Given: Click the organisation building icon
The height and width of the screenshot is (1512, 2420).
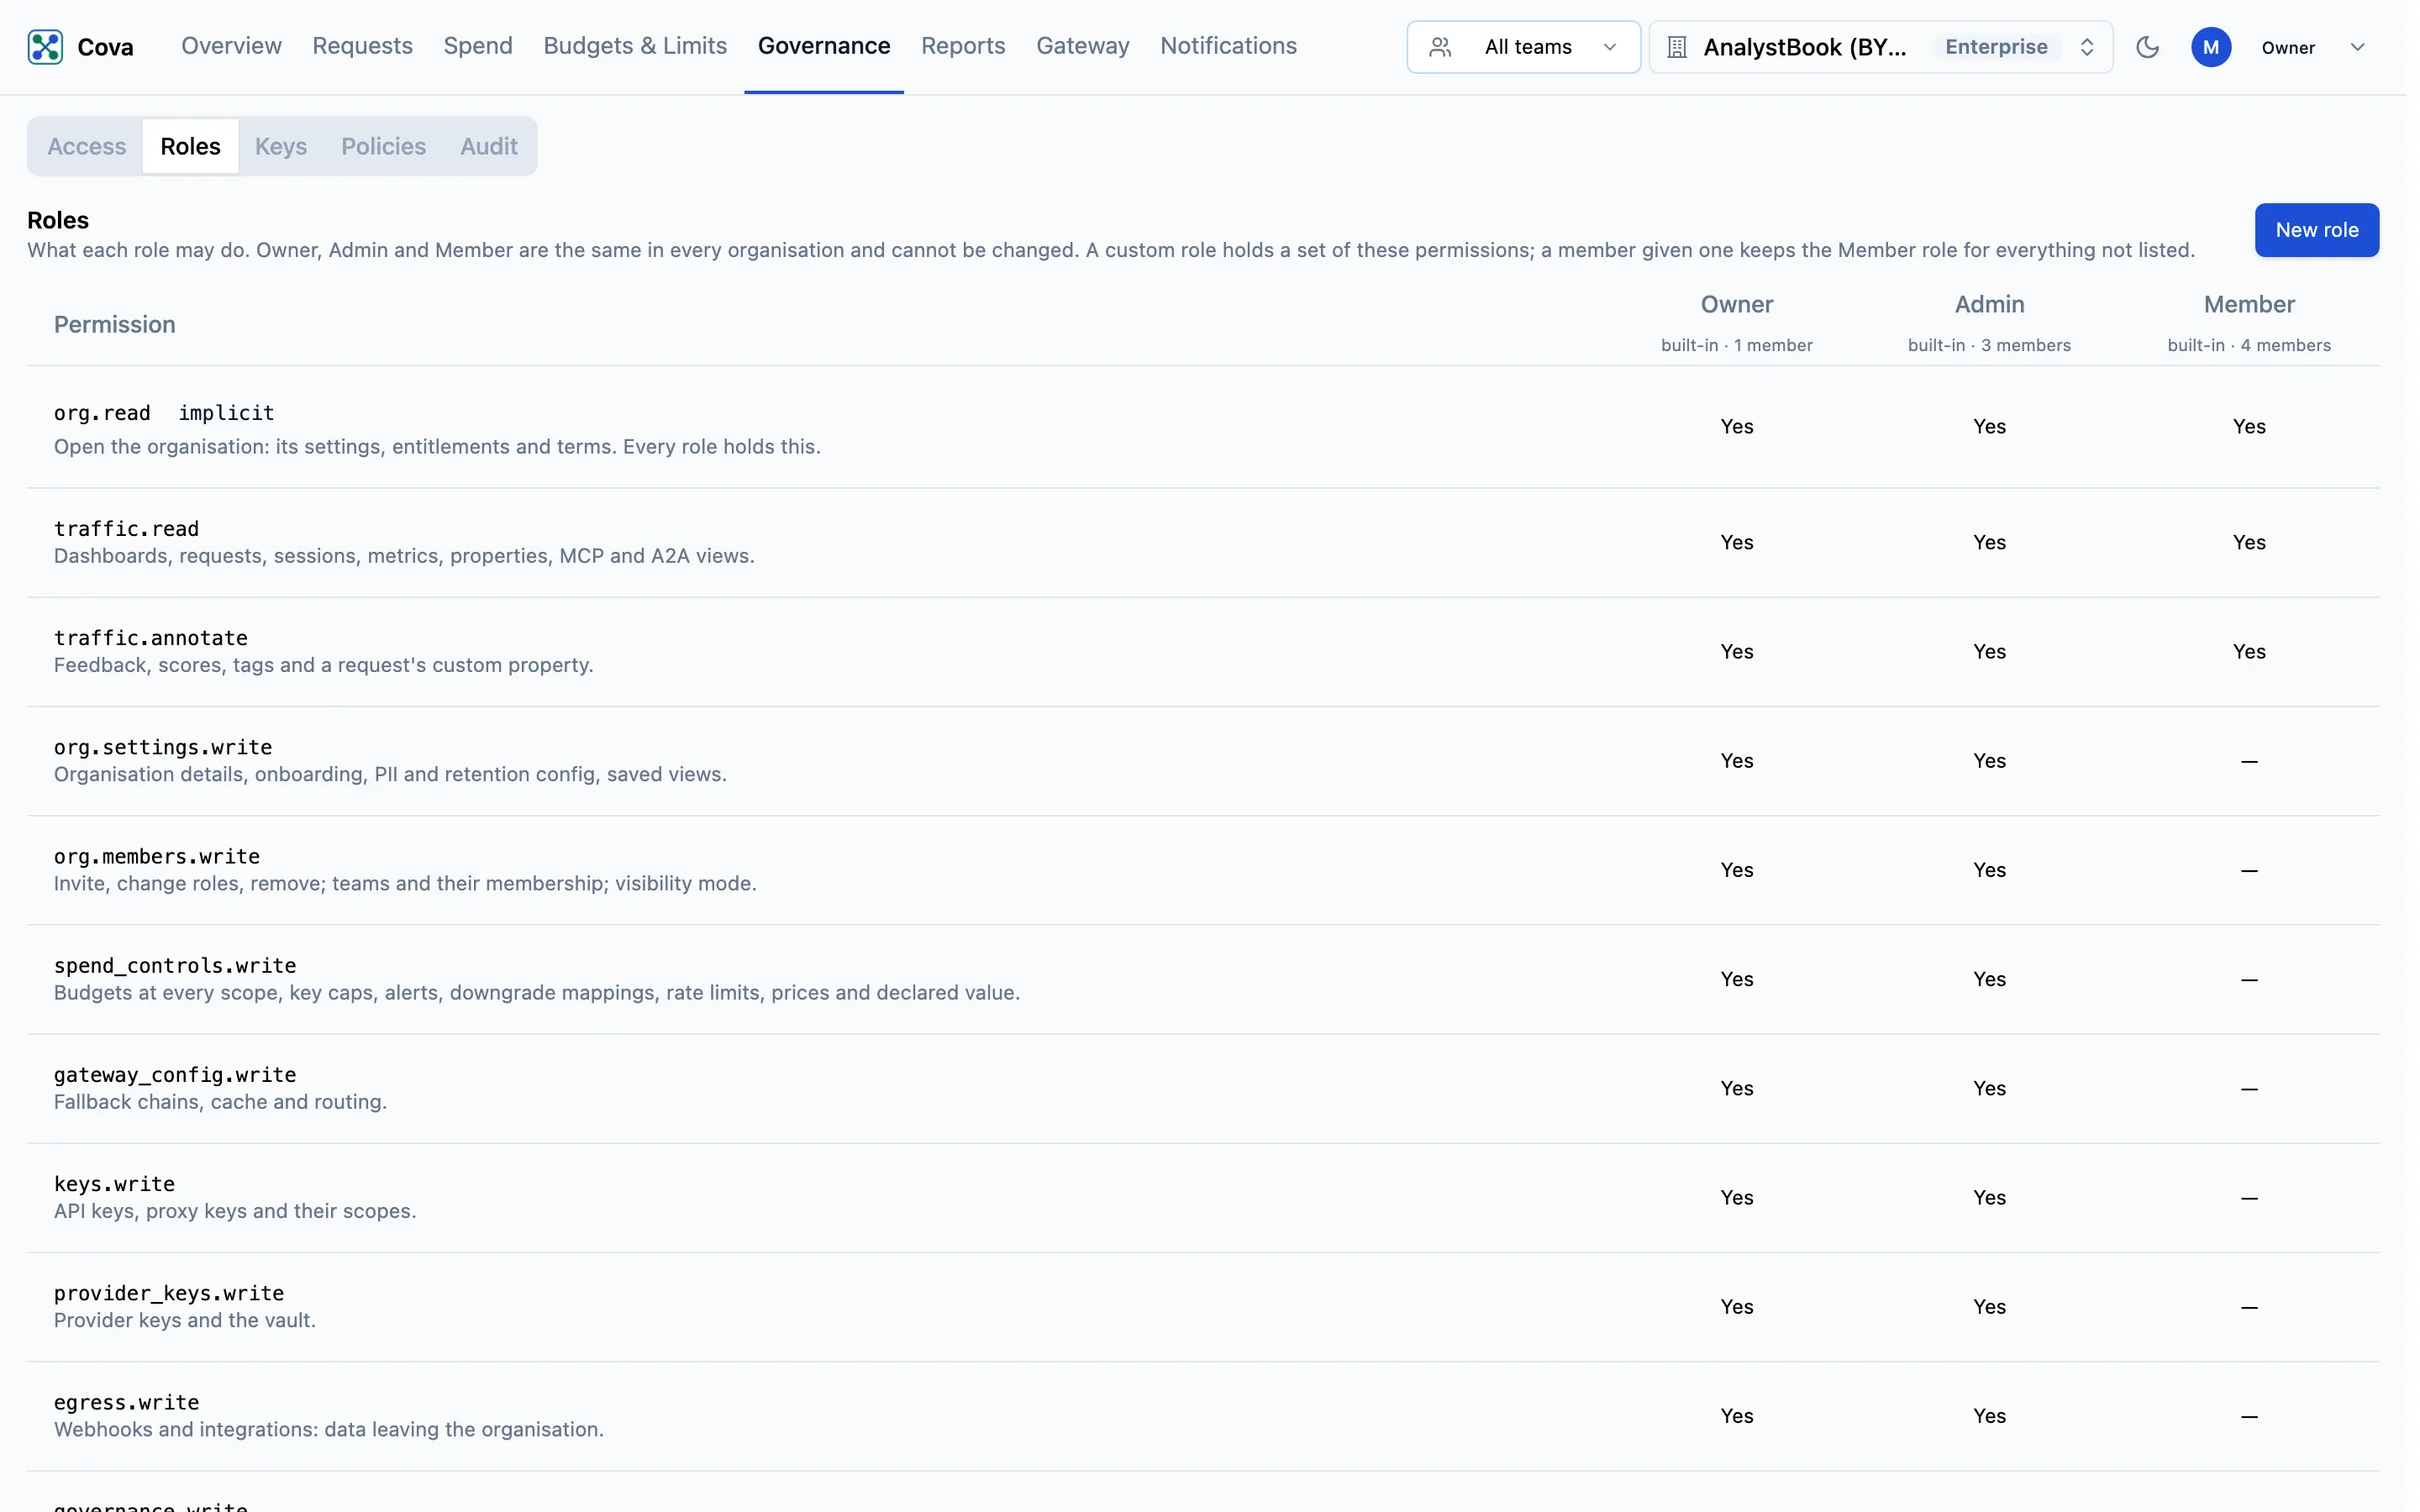Looking at the screenshot, I should [x=1677, y=47].
